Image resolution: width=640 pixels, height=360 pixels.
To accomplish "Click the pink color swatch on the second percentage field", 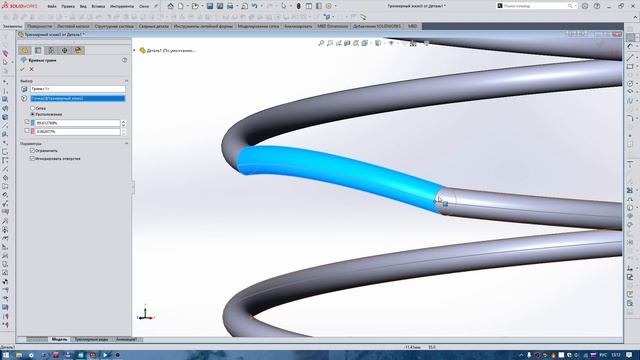I will click(33, 131).
